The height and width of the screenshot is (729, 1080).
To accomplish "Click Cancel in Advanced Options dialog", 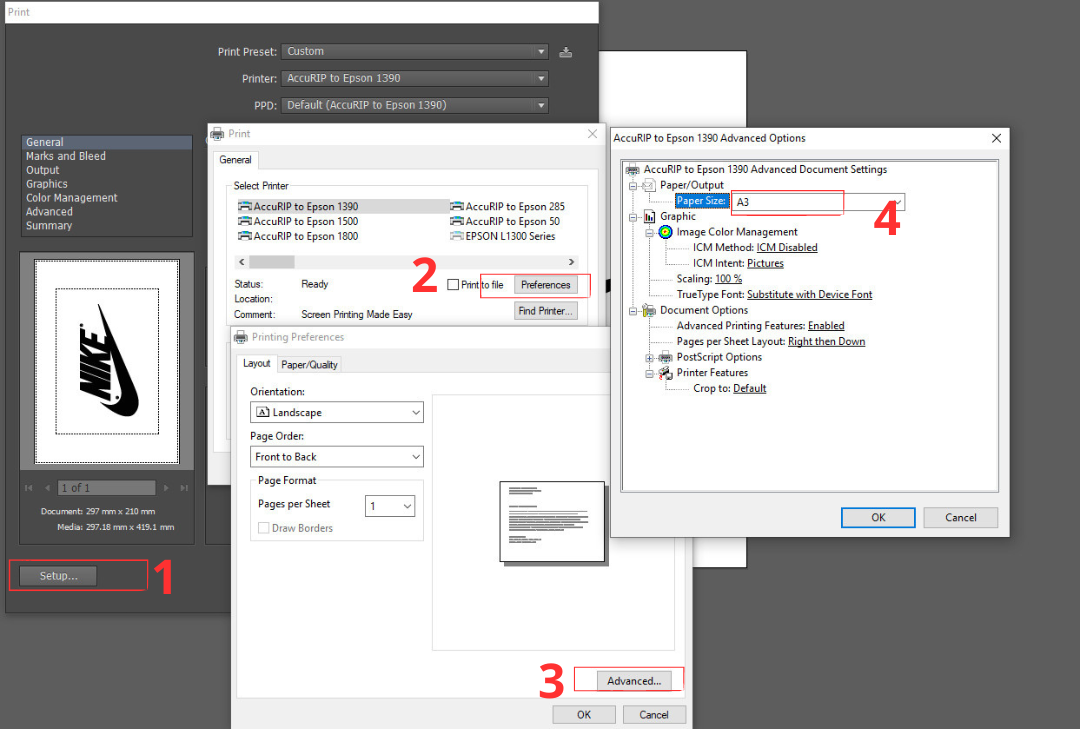I will coord(960,517).
